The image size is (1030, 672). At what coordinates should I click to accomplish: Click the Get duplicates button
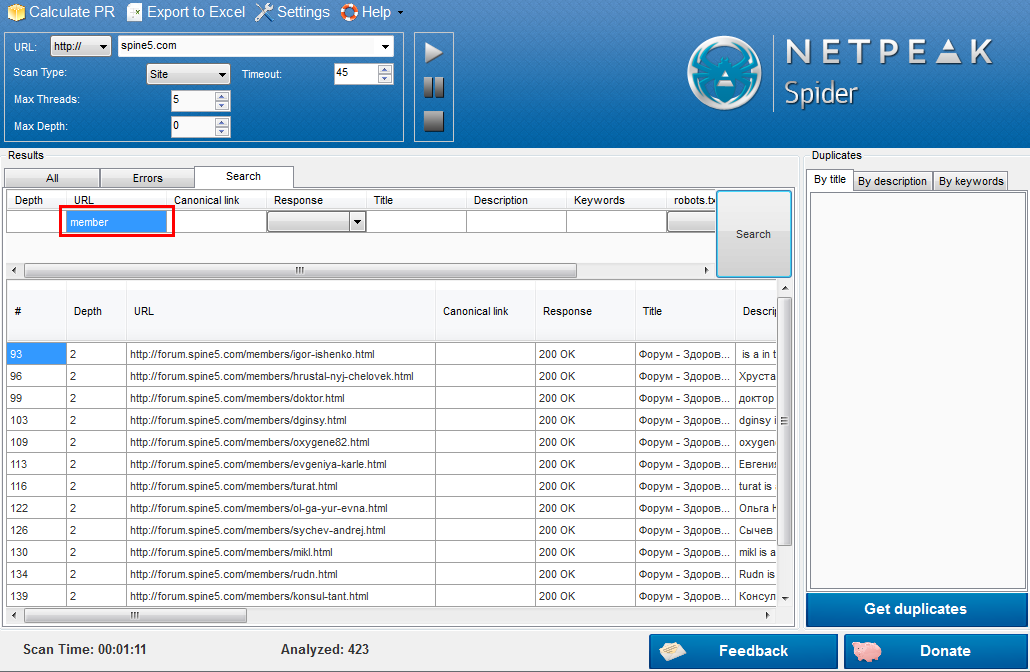[916, 609]
